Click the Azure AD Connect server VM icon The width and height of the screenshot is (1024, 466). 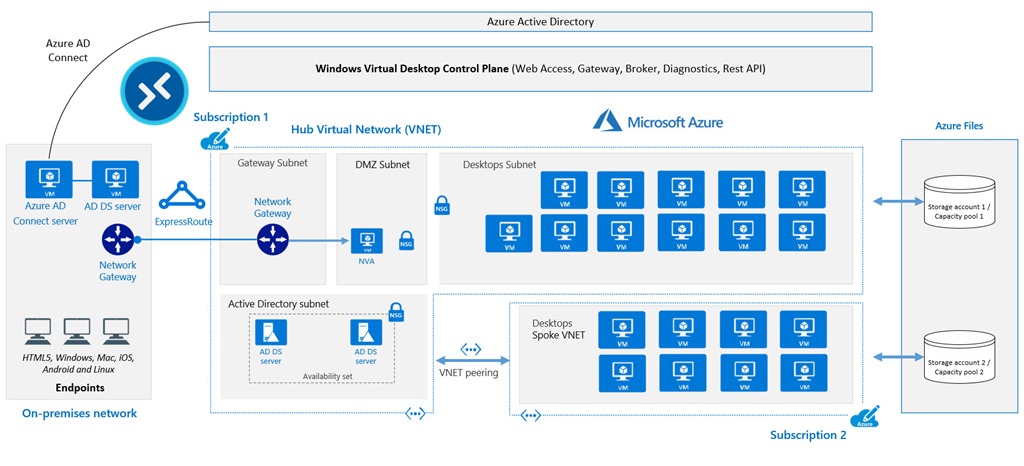(x=47, y=176)
